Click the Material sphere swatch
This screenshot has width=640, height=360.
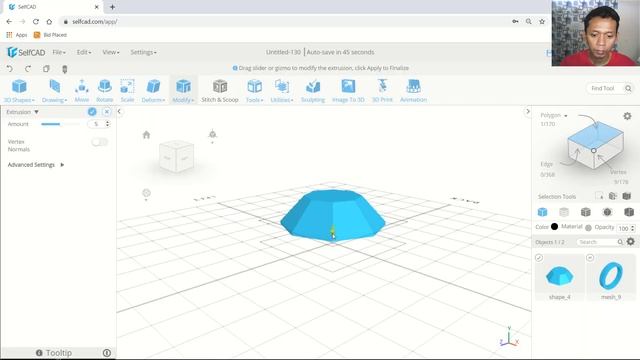click(588, 228)
